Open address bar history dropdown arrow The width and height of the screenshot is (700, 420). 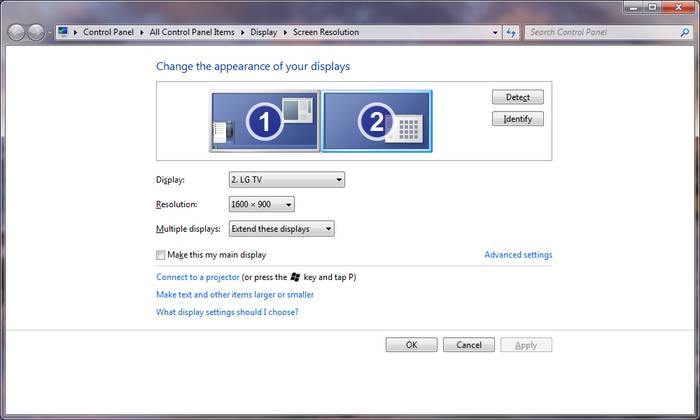point(495,32)
